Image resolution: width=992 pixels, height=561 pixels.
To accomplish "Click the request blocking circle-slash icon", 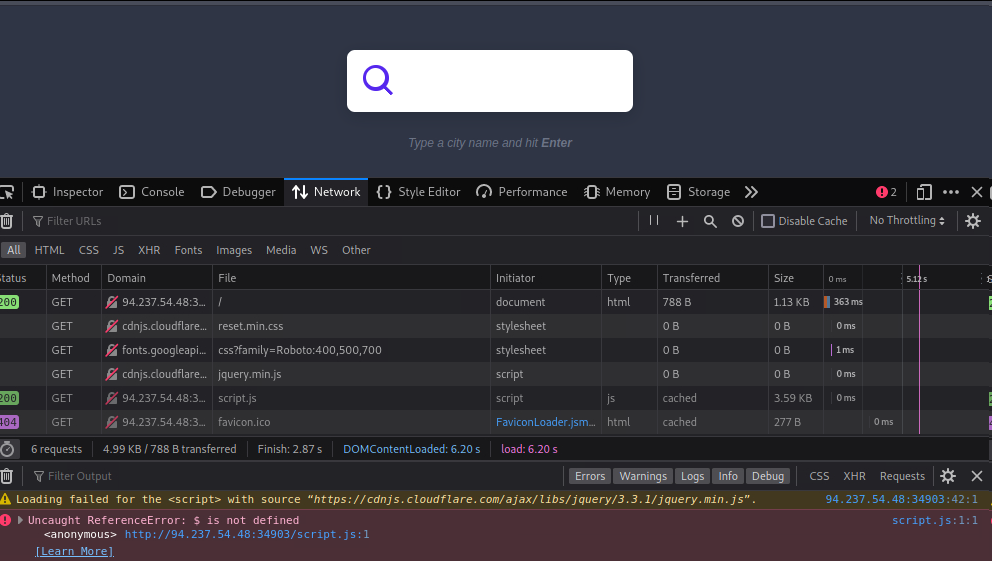I will coord(738,221).
